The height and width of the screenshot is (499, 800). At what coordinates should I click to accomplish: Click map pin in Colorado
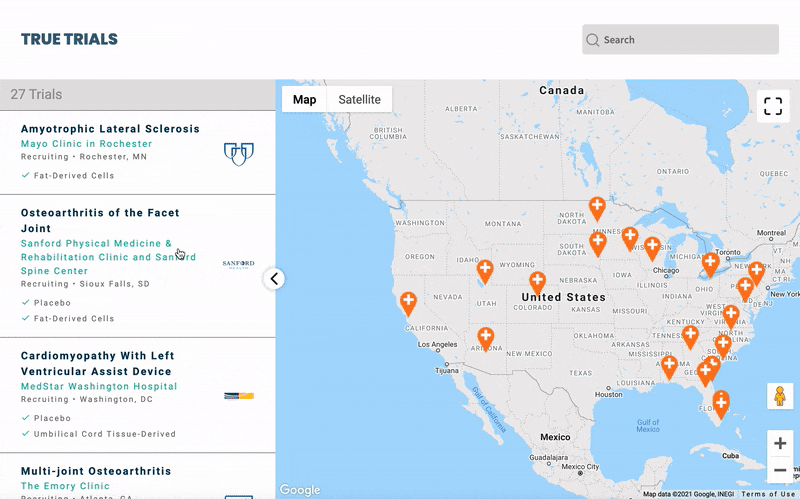coord(537,283)
